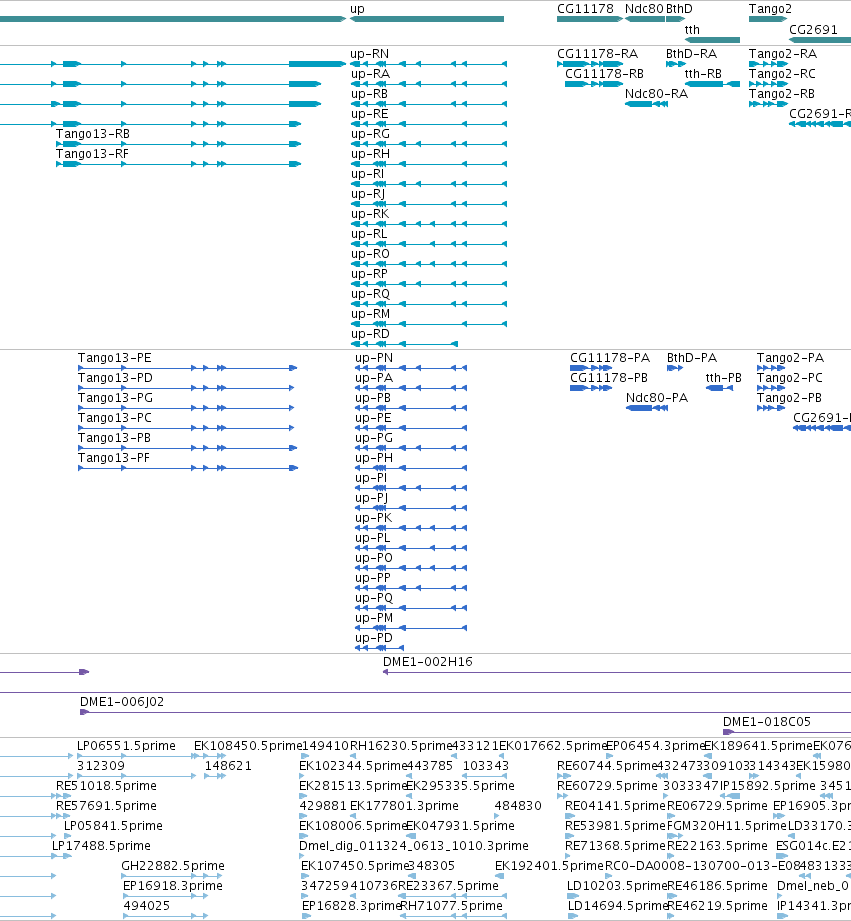The width and height of the screenshot is (851, 921).
Task: Click transcript up-RA label
Action: tap(370, 74)
